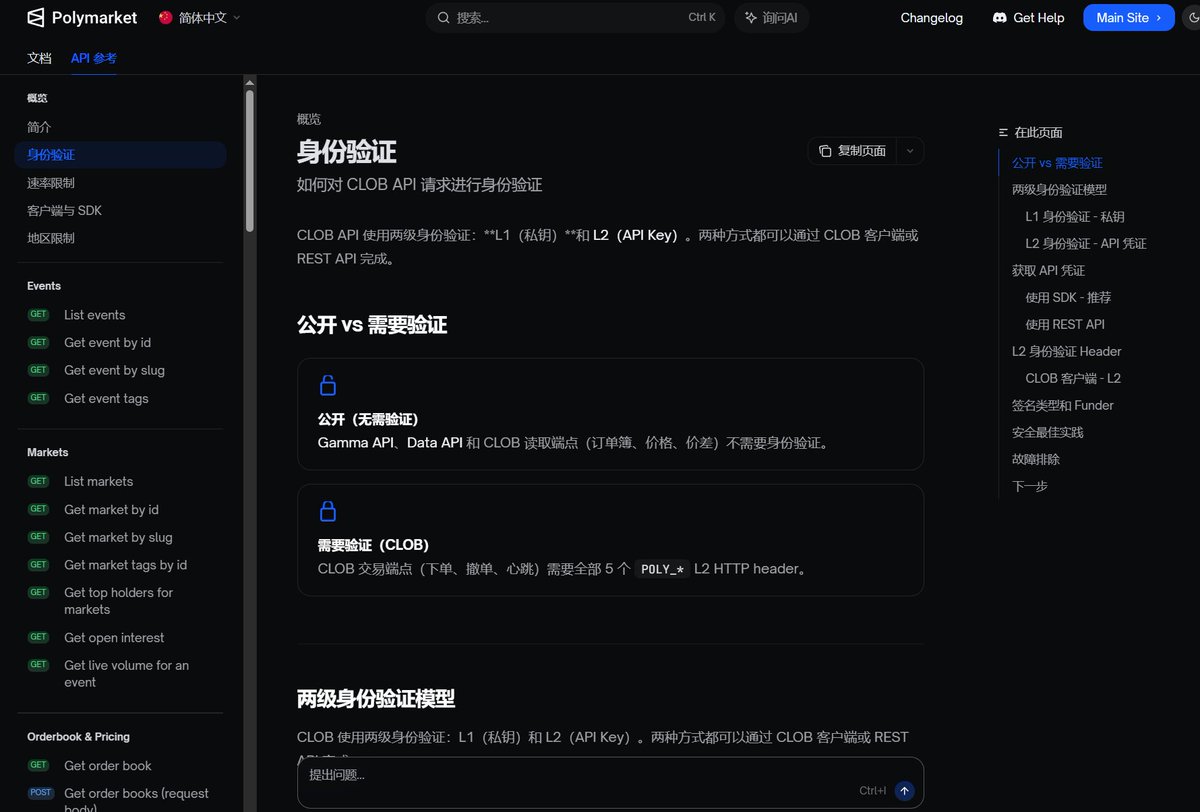Jump to 签名类型和 Funder section

coord(1062,406)
